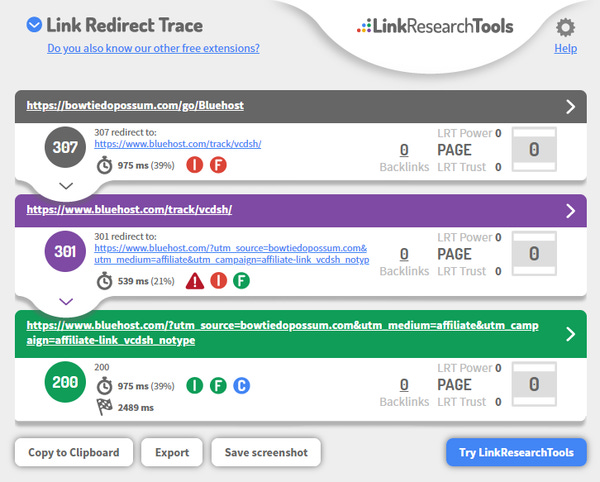Click the Try LinkResearchTools button
Viewport: 600px width, 482px height.
(x=516, y=452)
